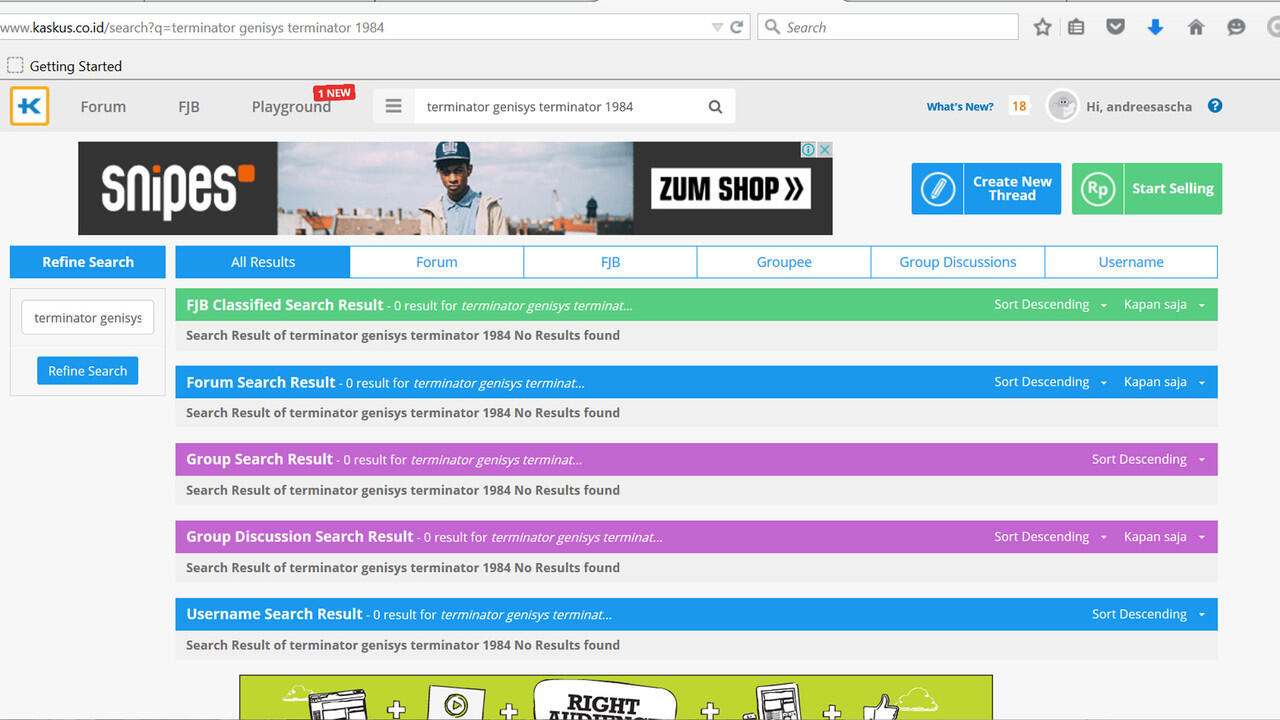The image size is (1280, 720).
Task: Click the Refine Search sidebar header
Action: click(88, 262)
